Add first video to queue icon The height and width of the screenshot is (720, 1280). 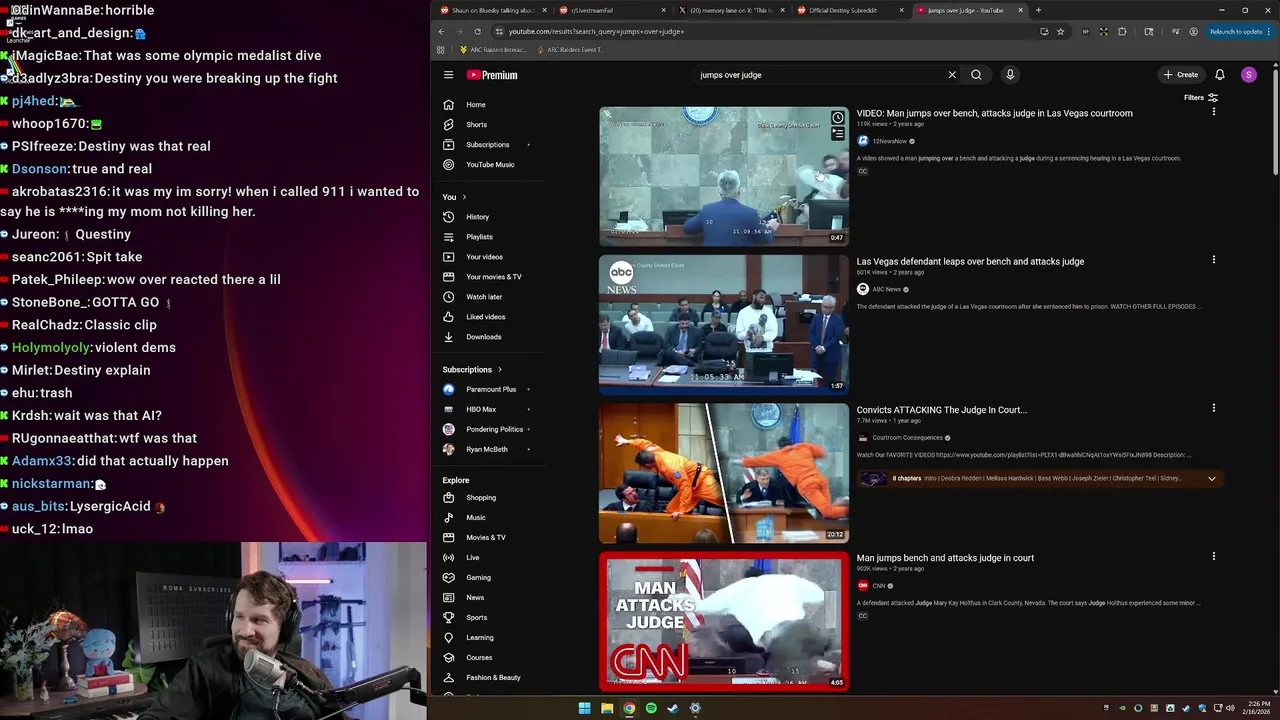pos(837,133)
